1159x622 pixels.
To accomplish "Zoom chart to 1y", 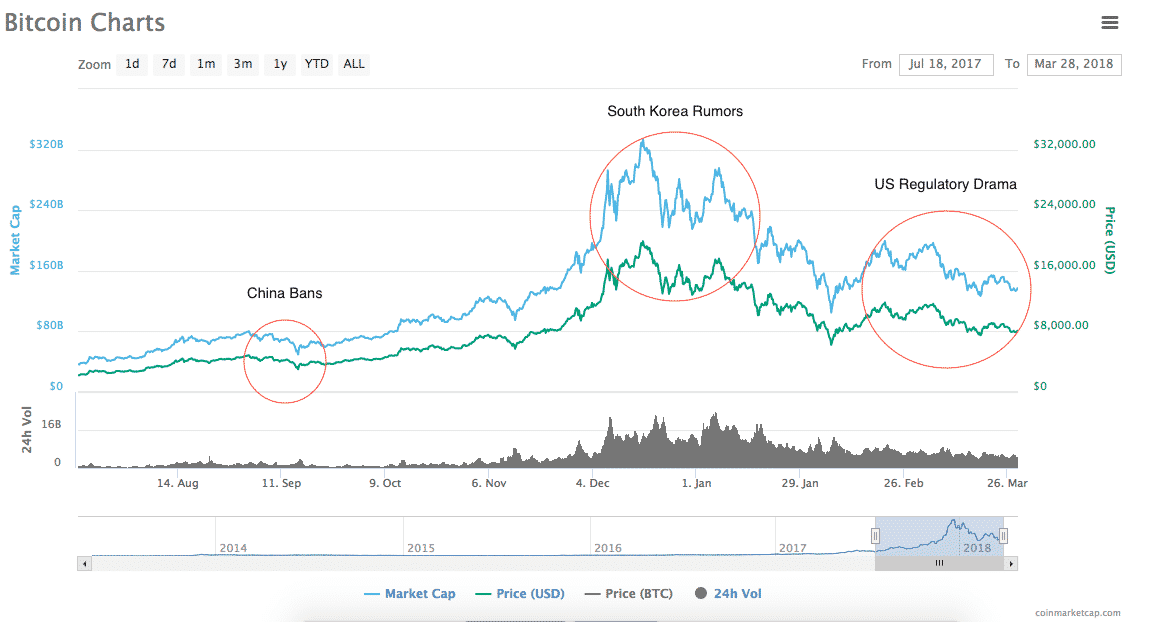I will [280, 64].
